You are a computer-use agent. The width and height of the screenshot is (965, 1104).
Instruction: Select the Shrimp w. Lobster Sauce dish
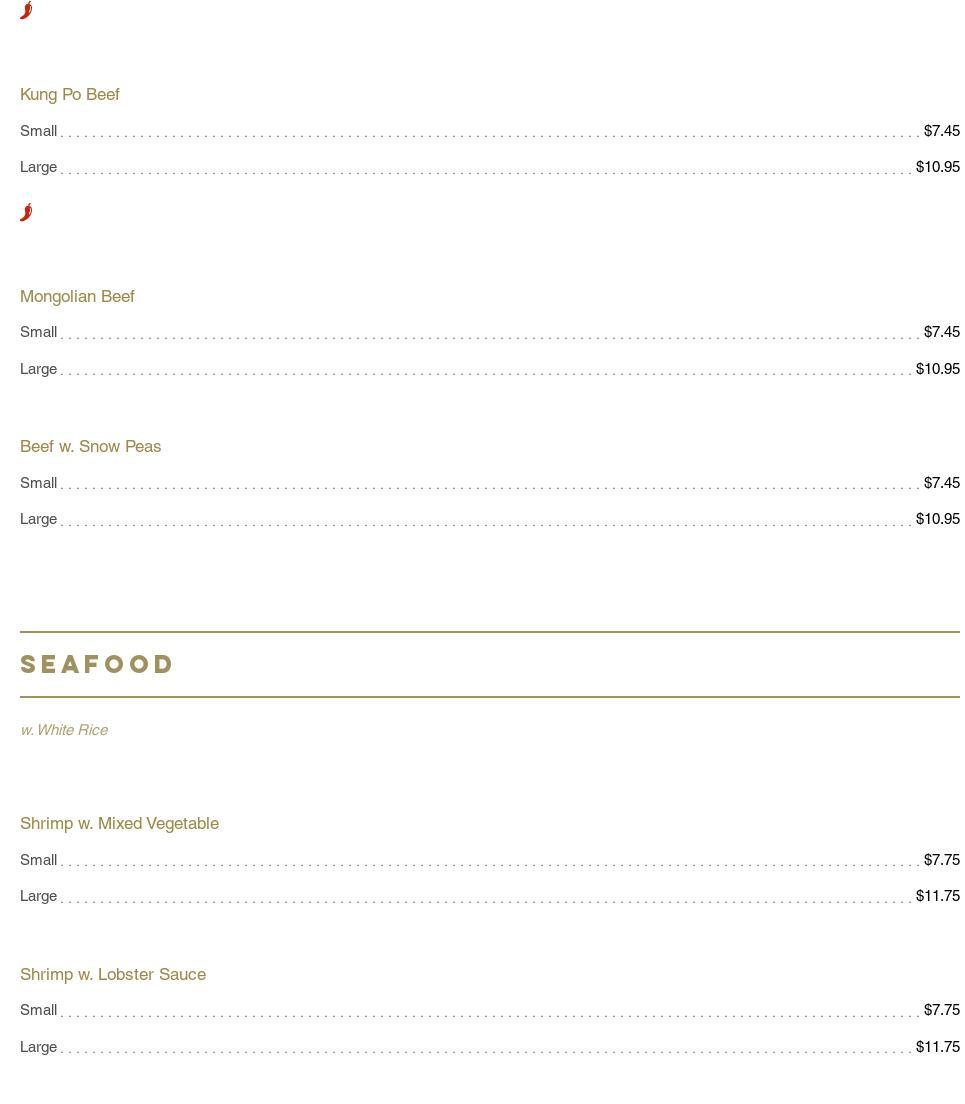(113, 974)
